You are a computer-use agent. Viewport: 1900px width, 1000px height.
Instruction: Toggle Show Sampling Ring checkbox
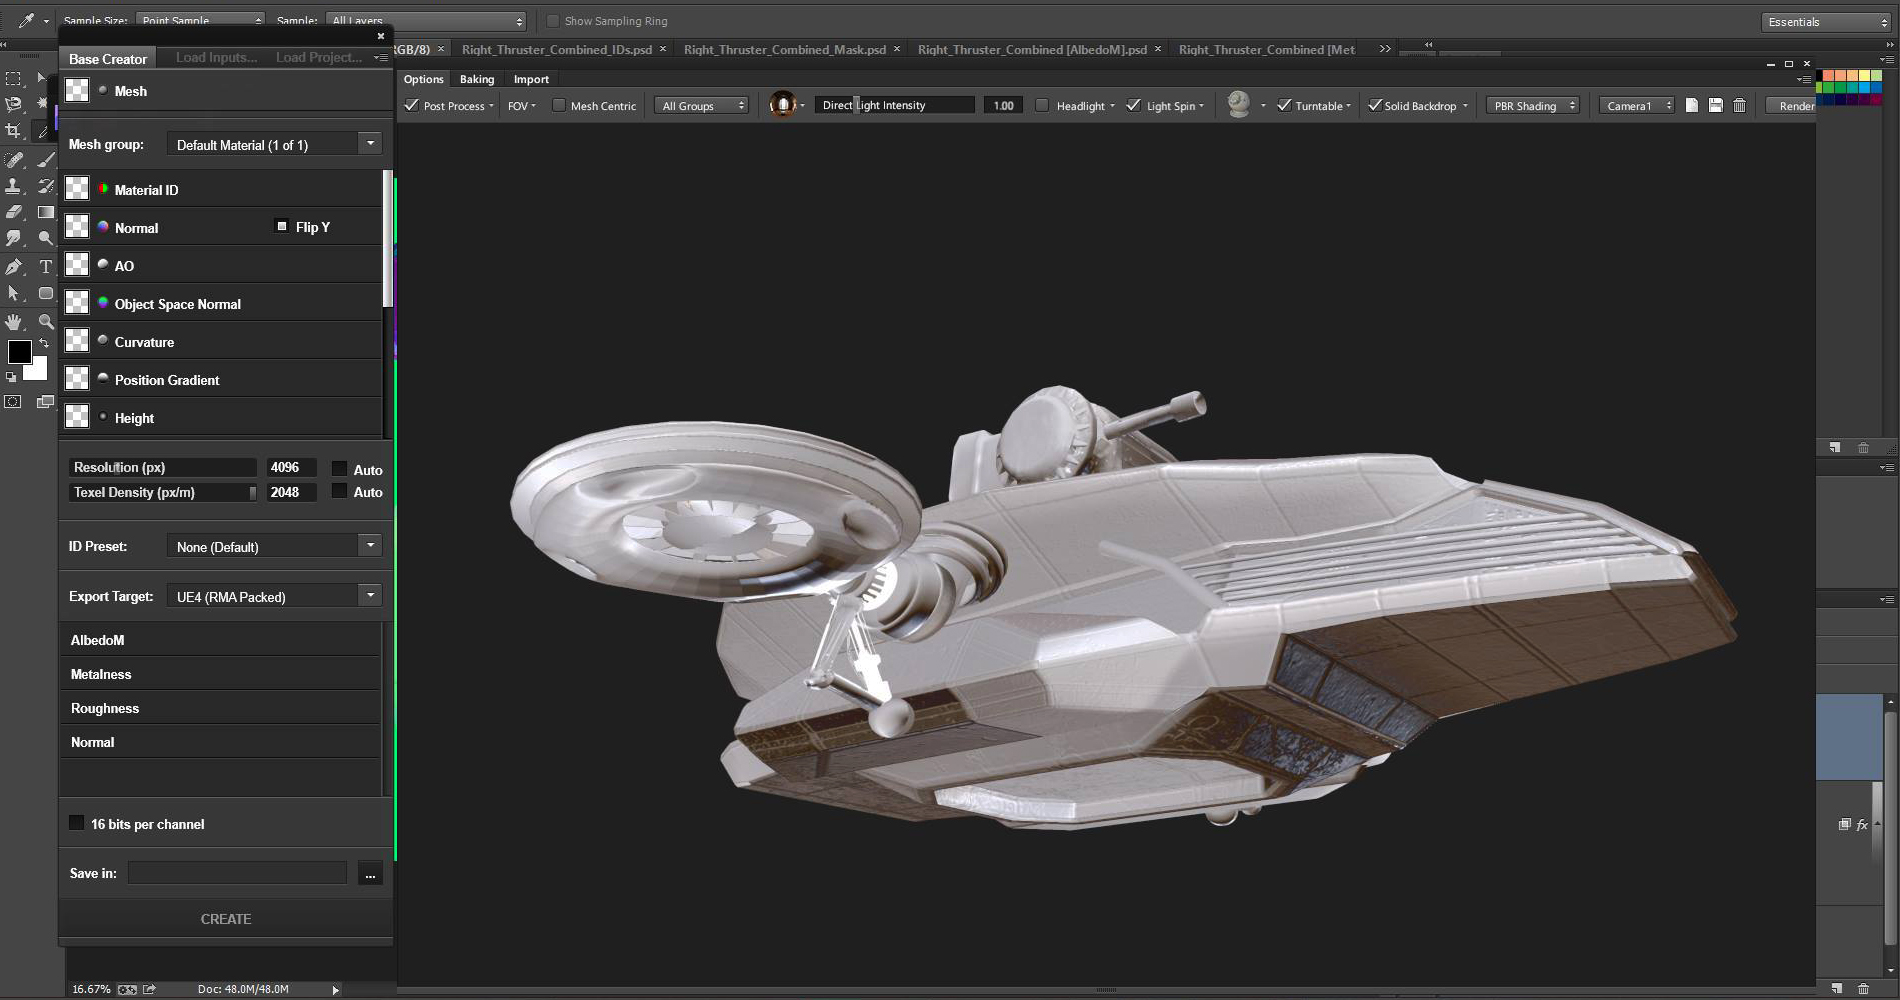coord(553,21)
